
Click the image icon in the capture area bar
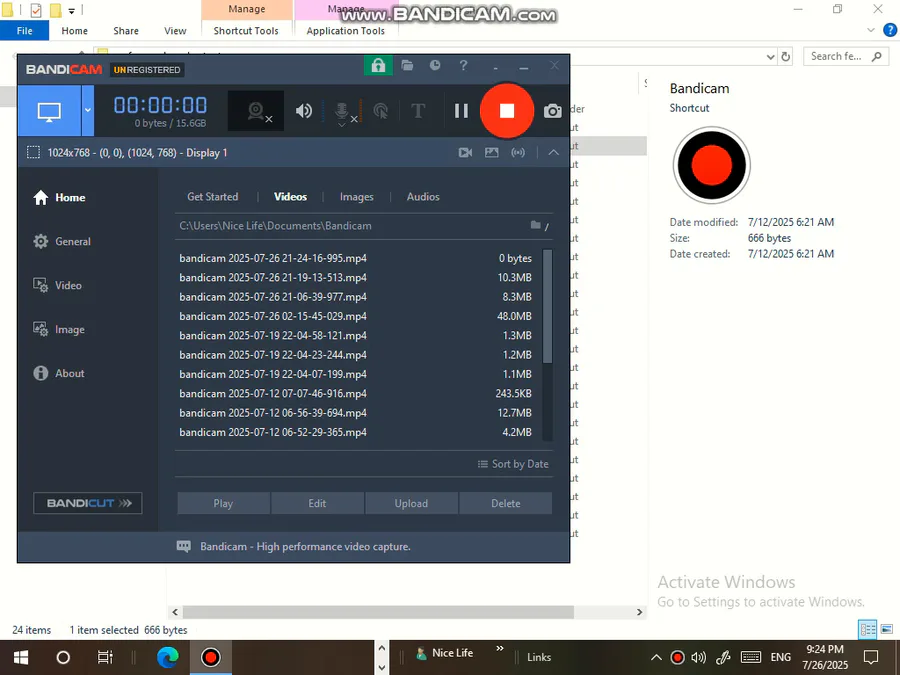(492, 153)
